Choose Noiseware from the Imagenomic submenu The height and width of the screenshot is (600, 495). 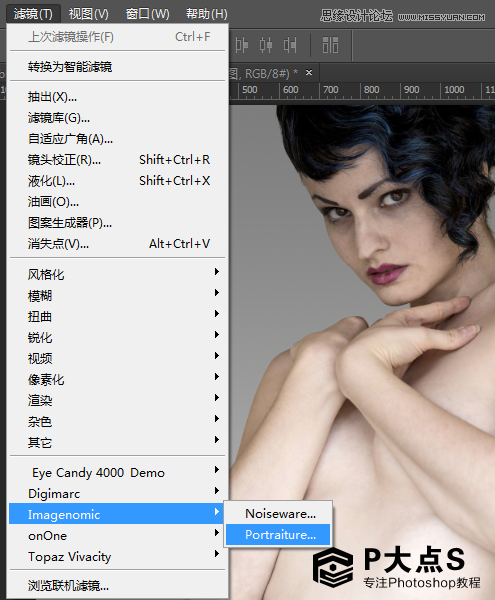[278, 514]
